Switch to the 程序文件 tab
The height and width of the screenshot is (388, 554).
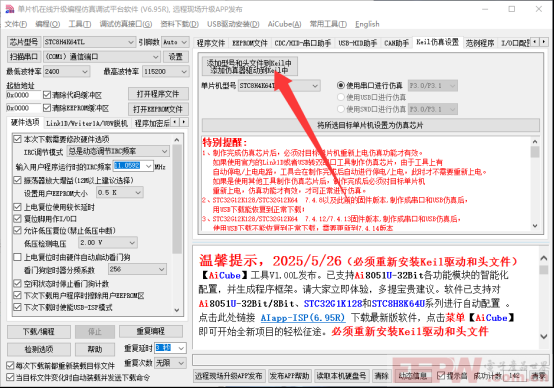point(211,43)
